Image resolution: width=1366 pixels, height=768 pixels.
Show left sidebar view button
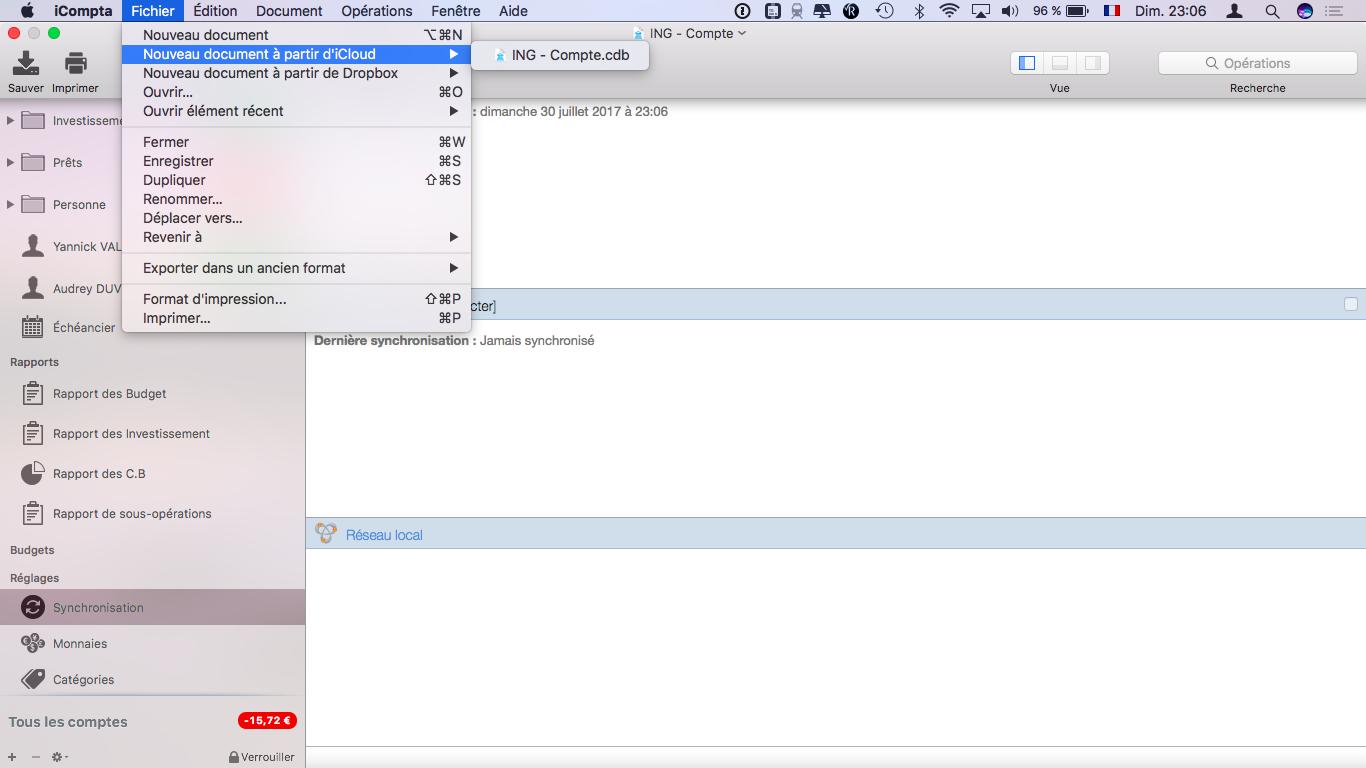click(x=1027, y=63)
